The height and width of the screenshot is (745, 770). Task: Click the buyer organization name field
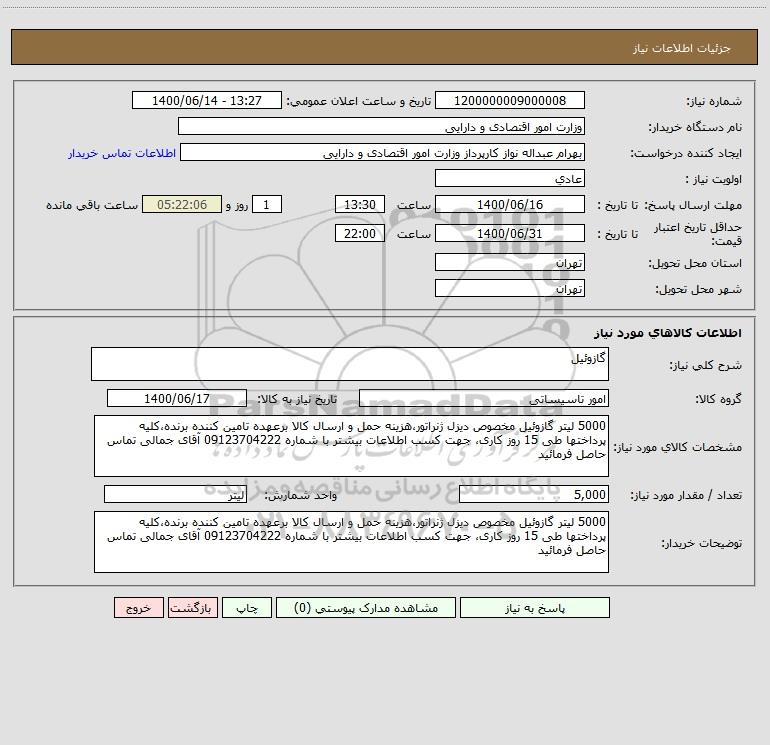tap(381, 126)
